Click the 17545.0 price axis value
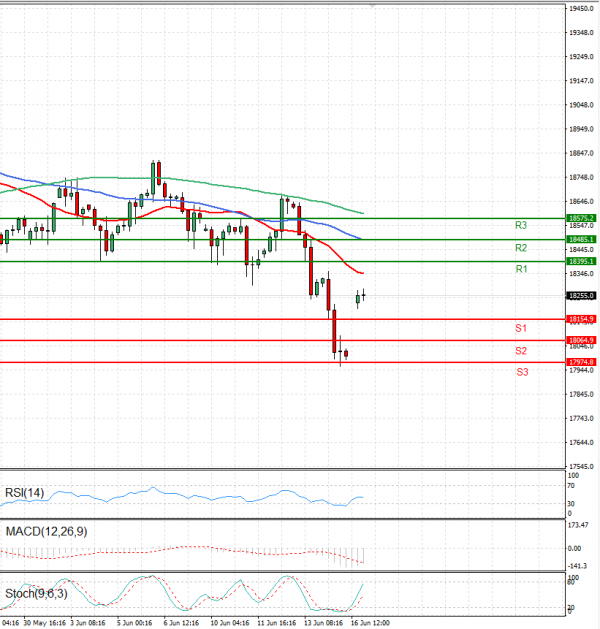Image resolution: width=600 pixels, height=629 pixels. coord(582,467)
